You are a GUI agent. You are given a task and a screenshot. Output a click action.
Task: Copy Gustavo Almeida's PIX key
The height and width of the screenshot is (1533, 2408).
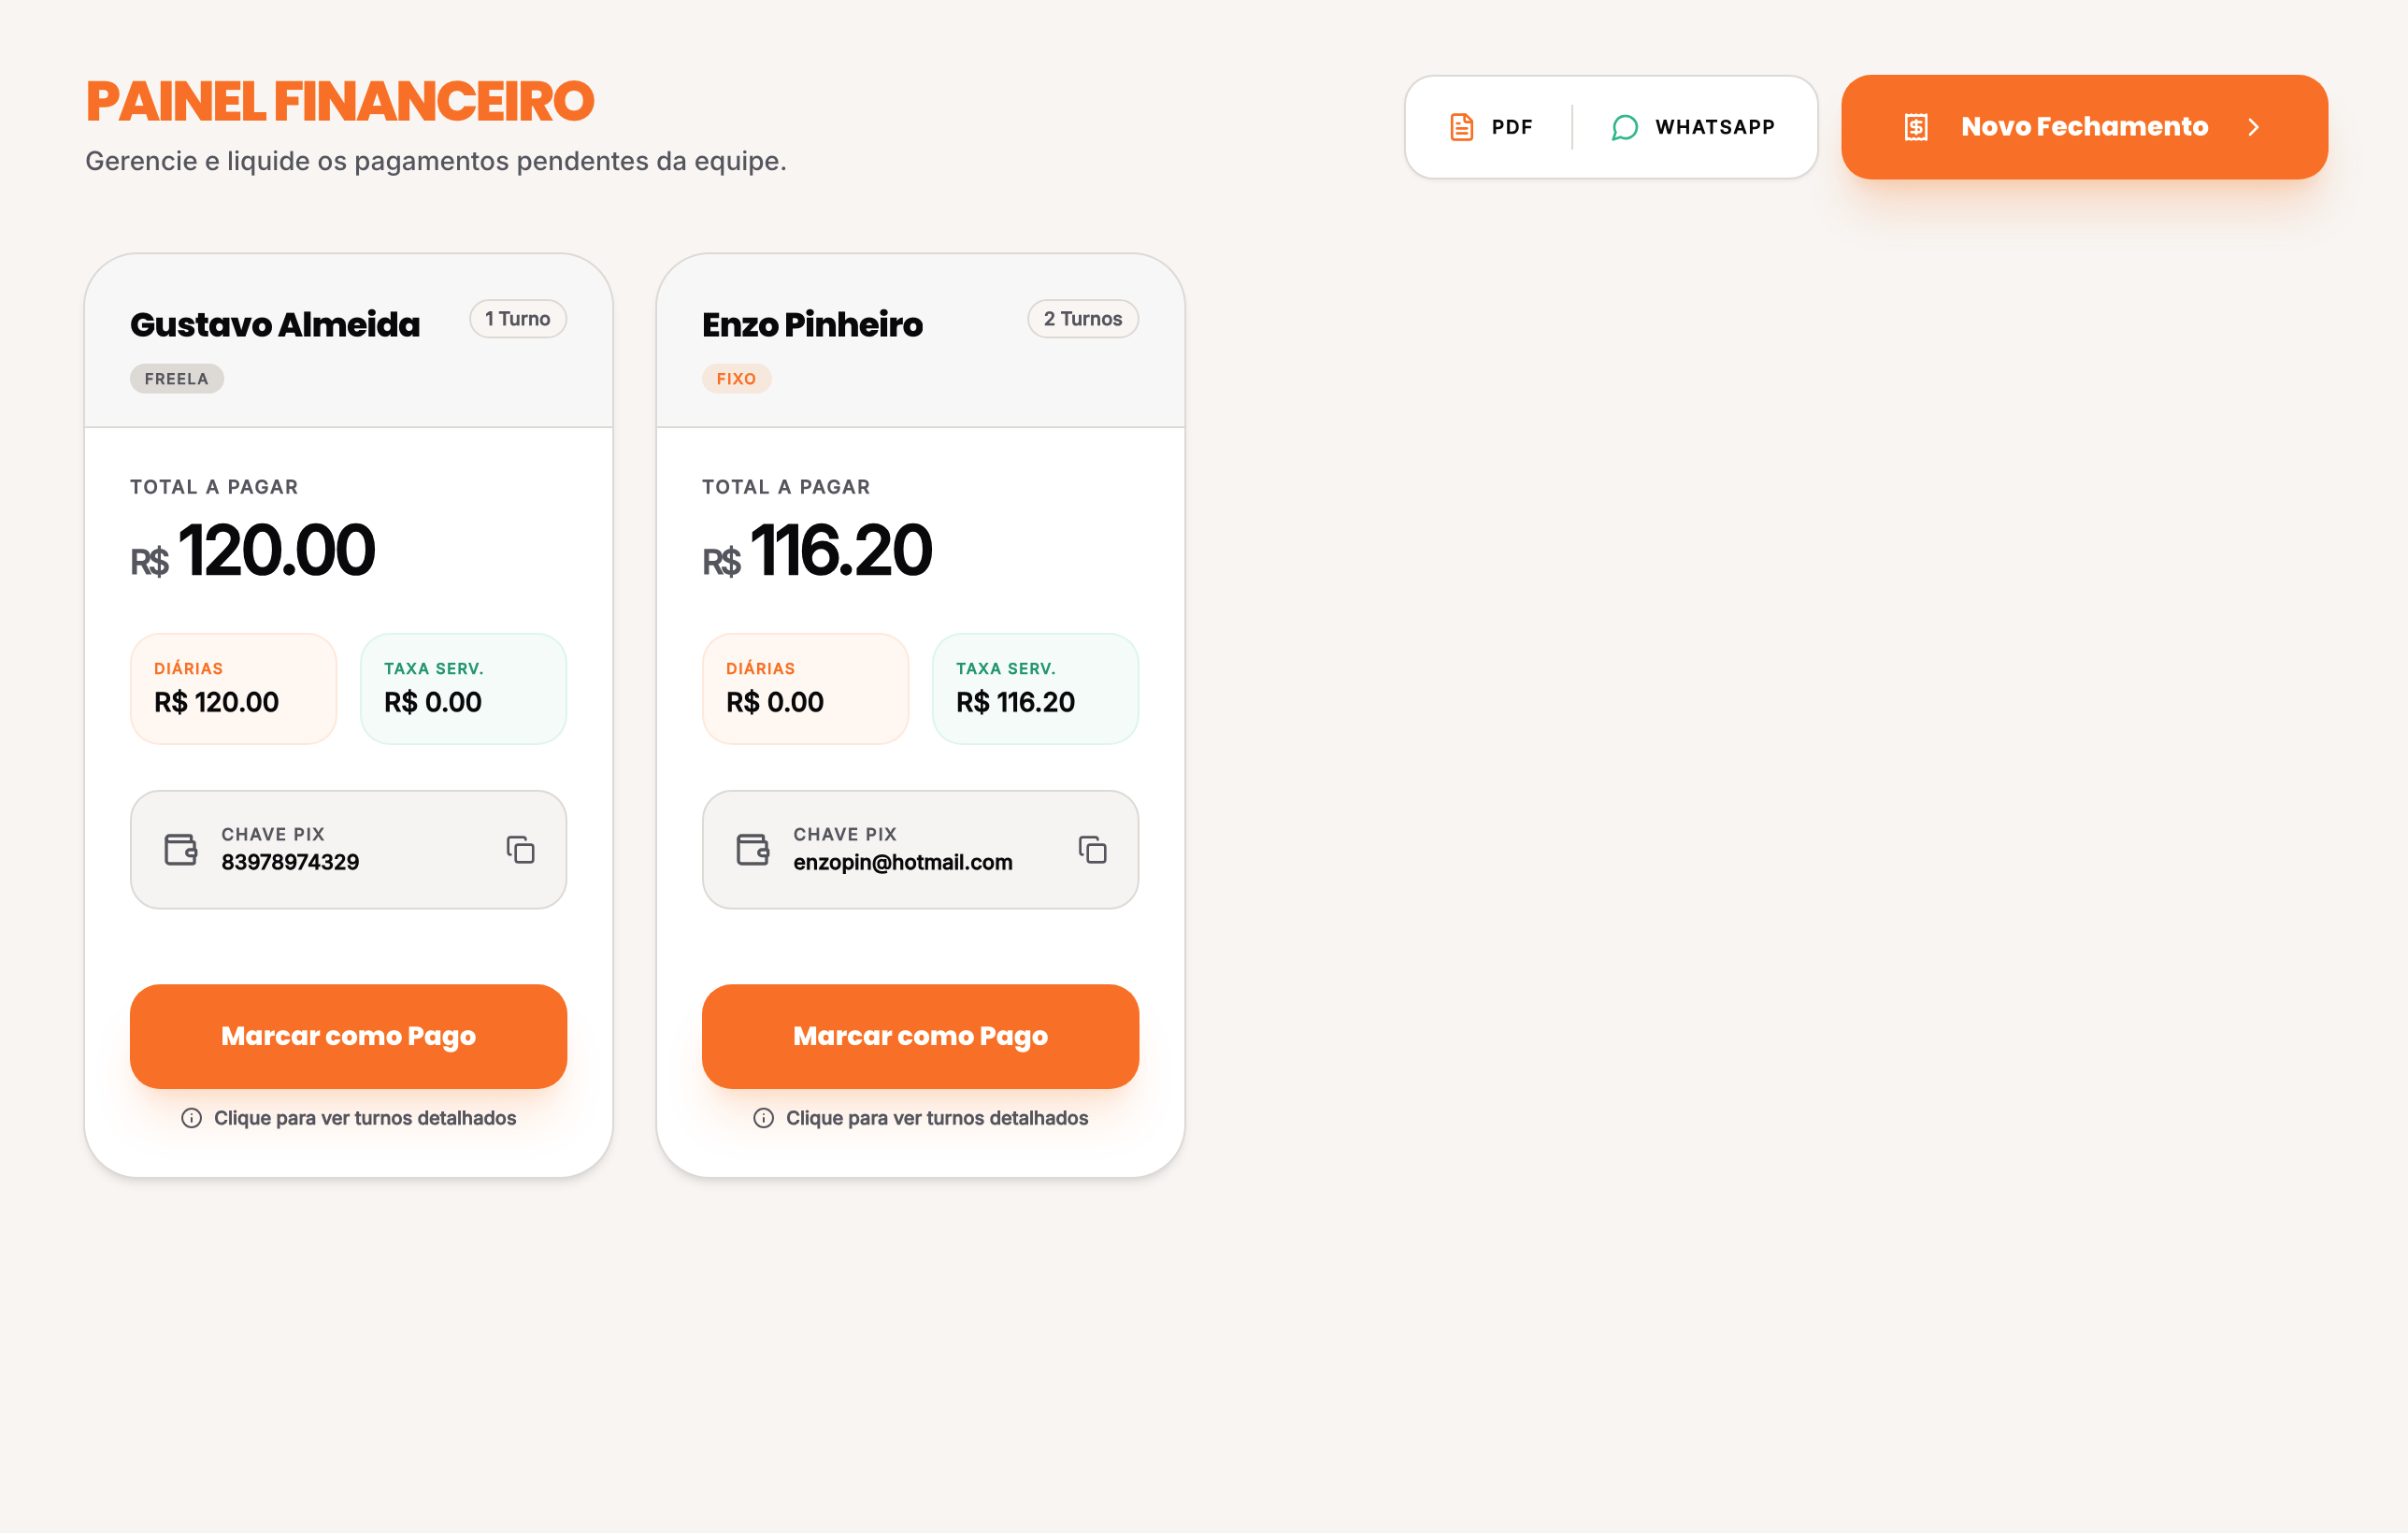[522, 849]
